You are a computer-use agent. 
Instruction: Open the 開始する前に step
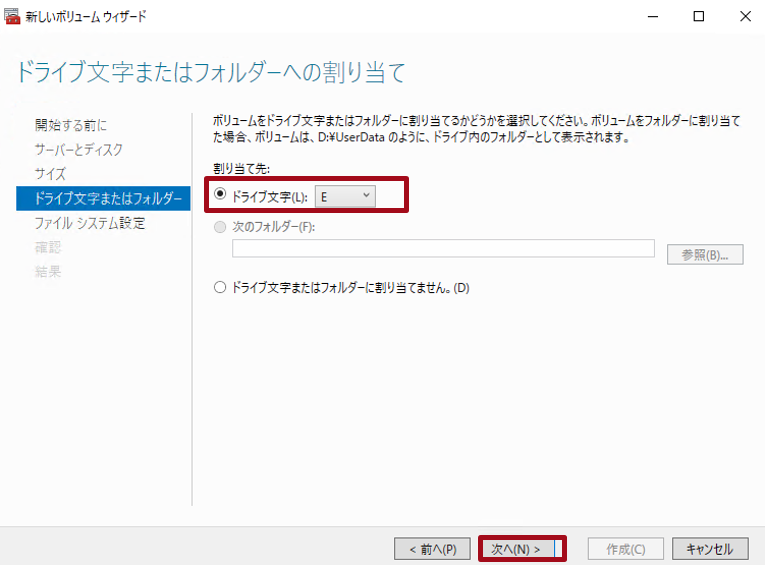[x=71, y=125]
